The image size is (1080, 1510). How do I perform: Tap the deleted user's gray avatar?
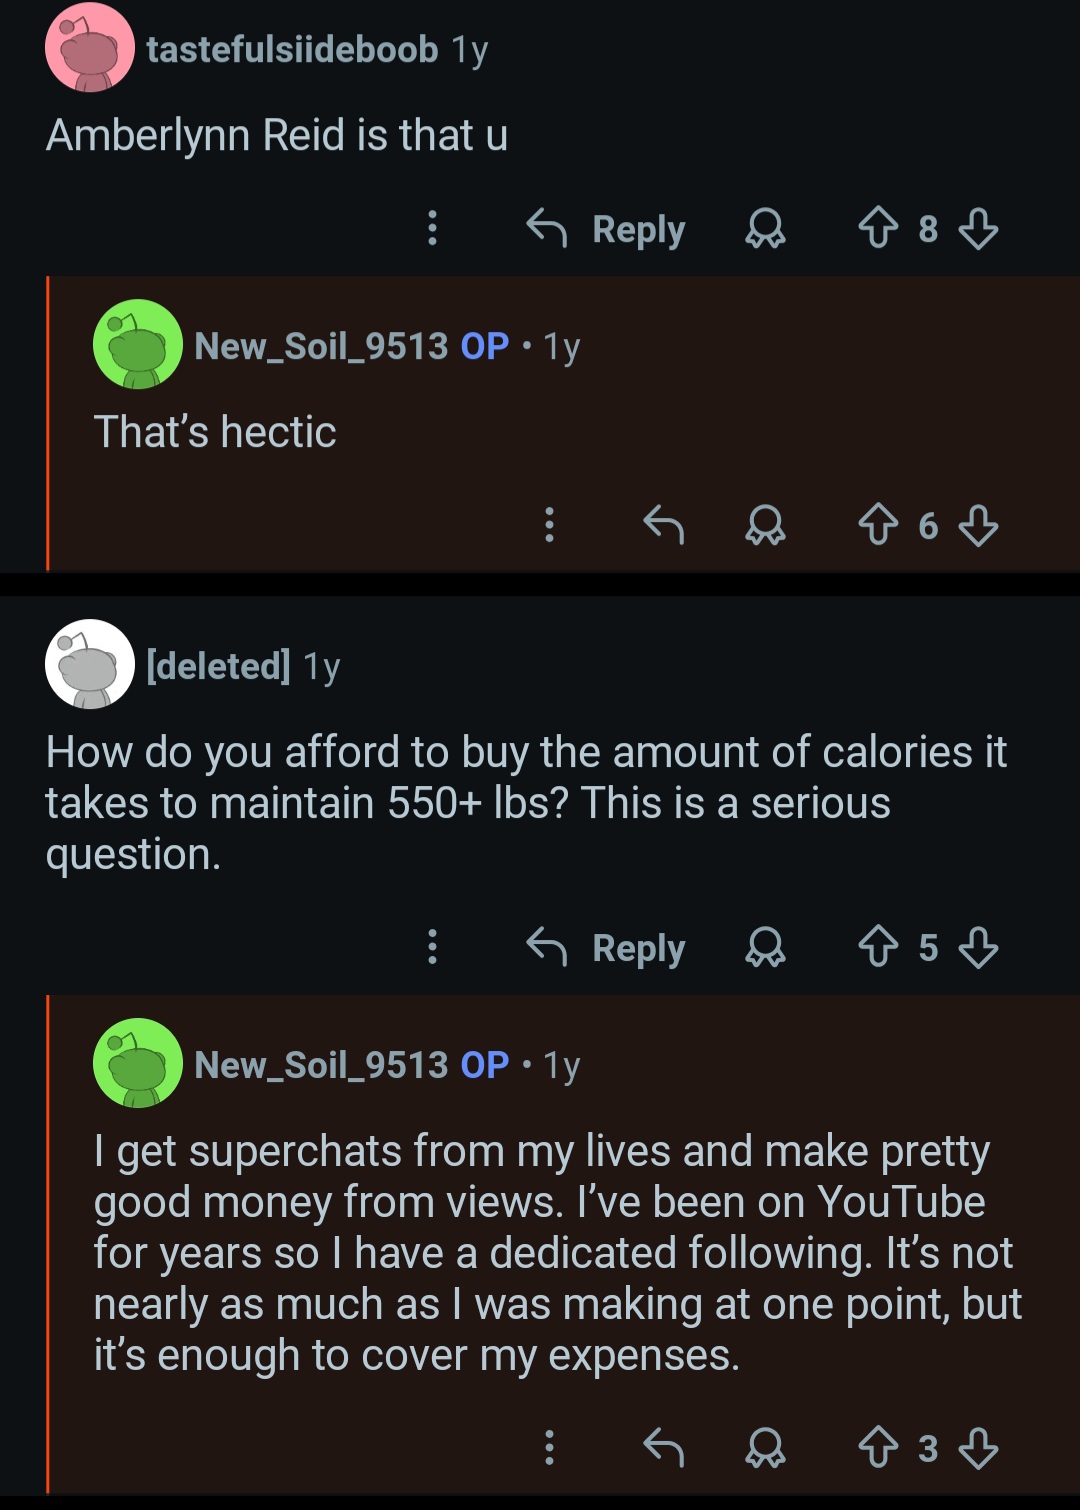[x=90, y=664]
